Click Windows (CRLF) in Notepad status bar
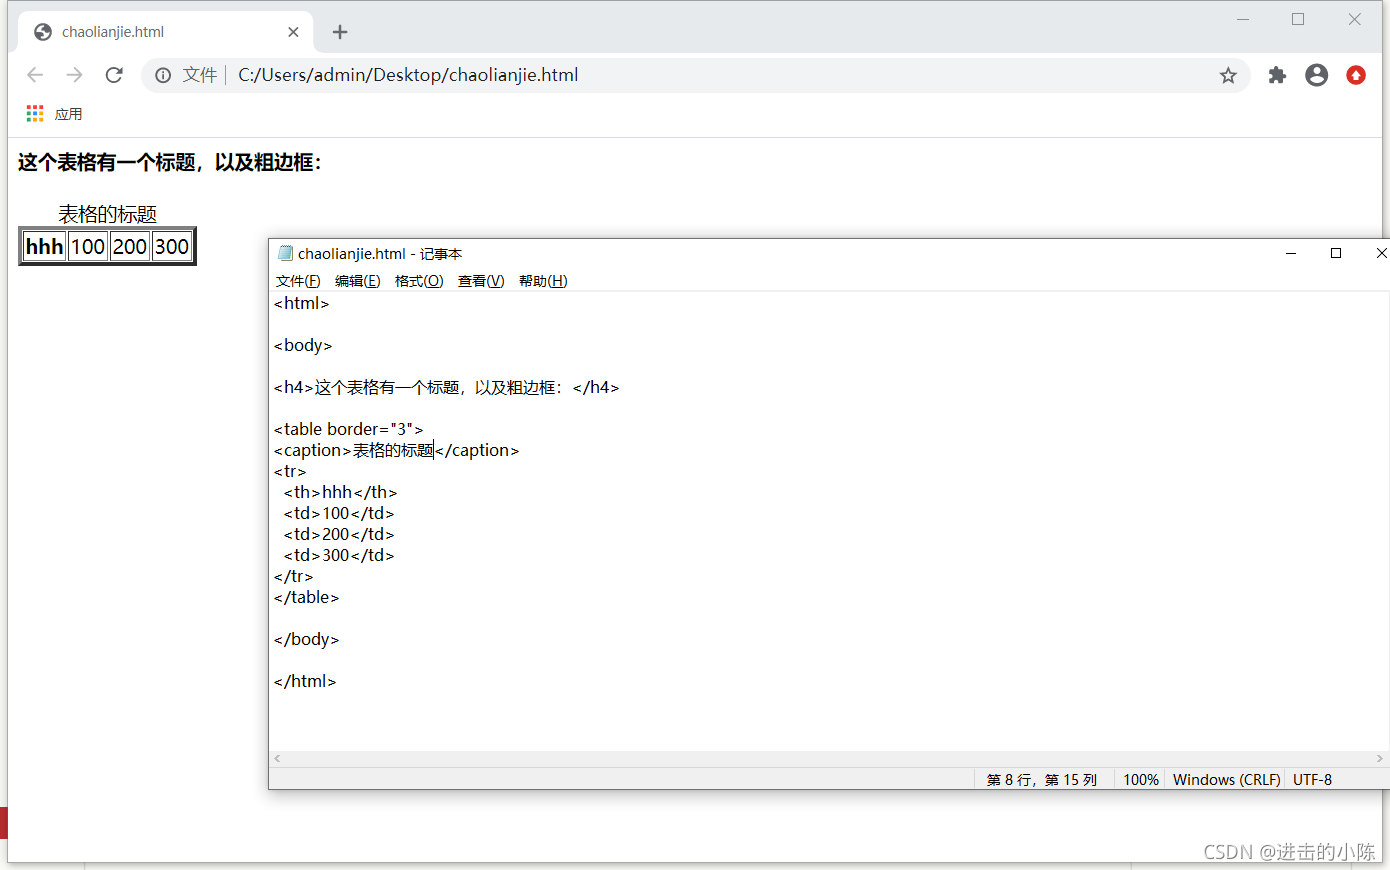Screen dimensions: 1390x870 [1227, 780]
